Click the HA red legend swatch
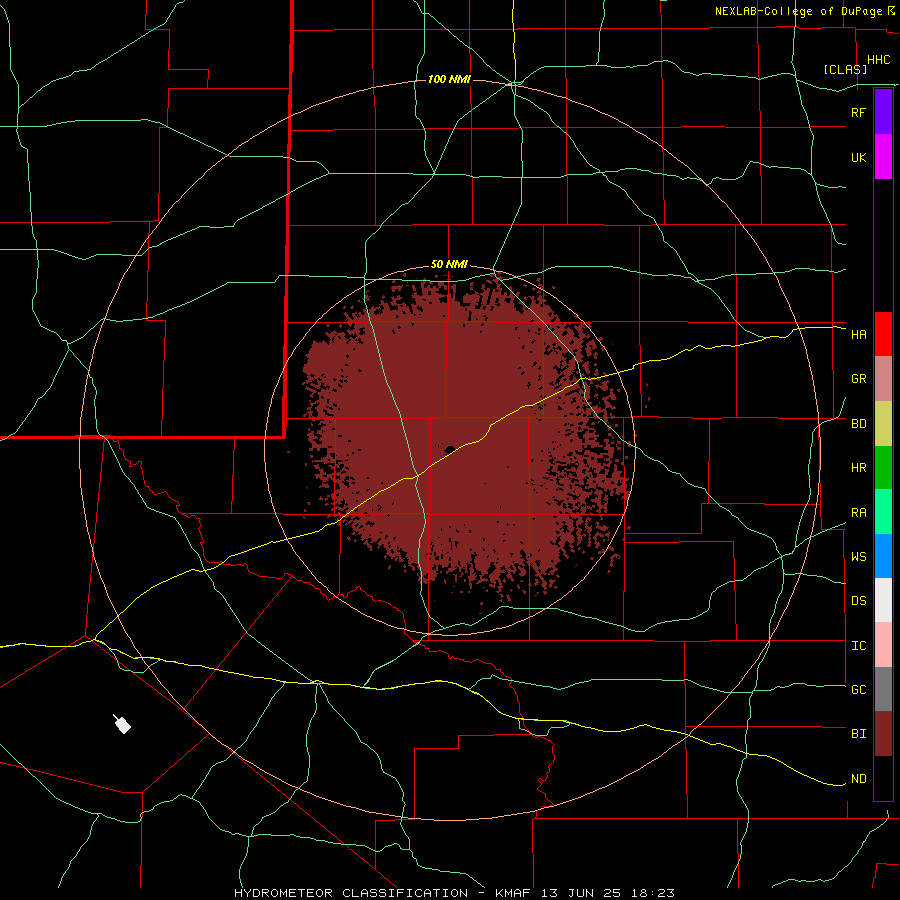The width and height of the screenshot is (900, 900). pos(883,334)
